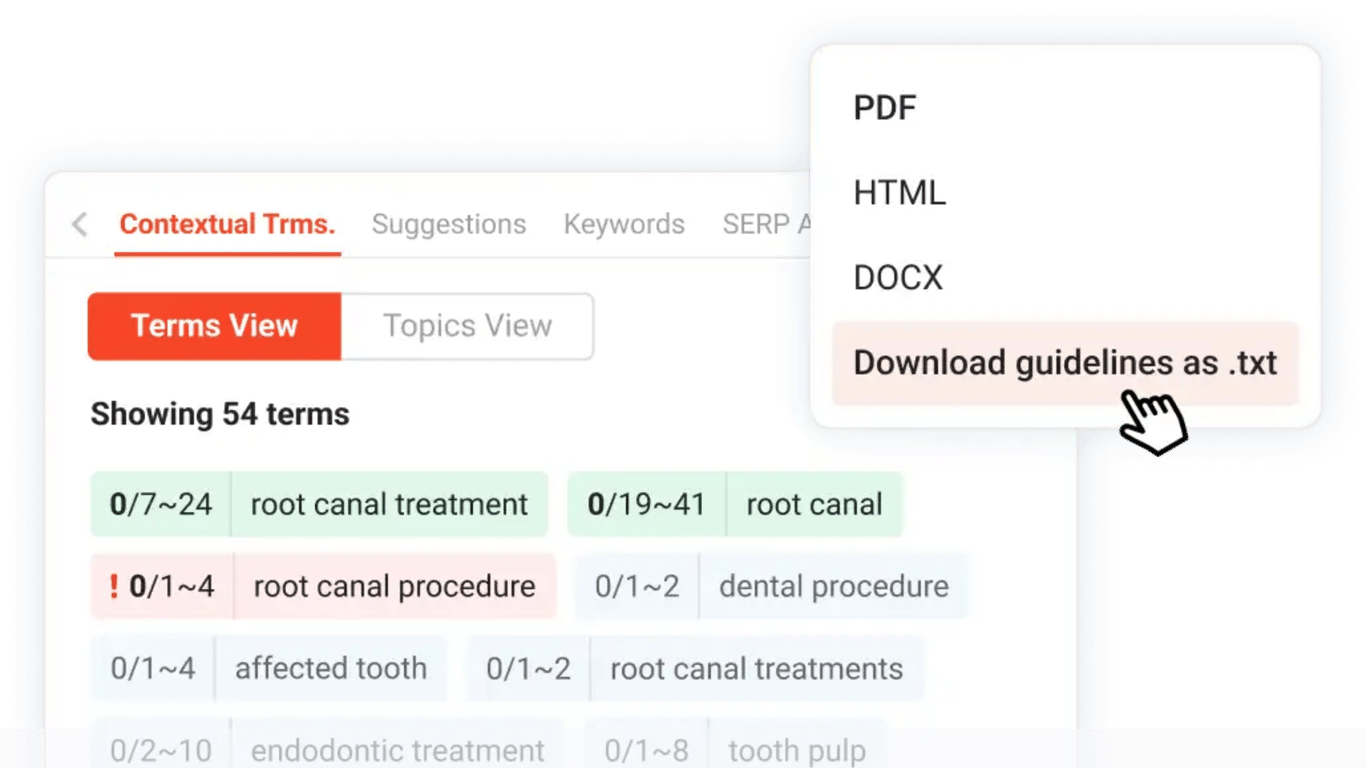Open the Suggestions tab
The height and width of the screenshot is (768, 1366).
point(449,224)
